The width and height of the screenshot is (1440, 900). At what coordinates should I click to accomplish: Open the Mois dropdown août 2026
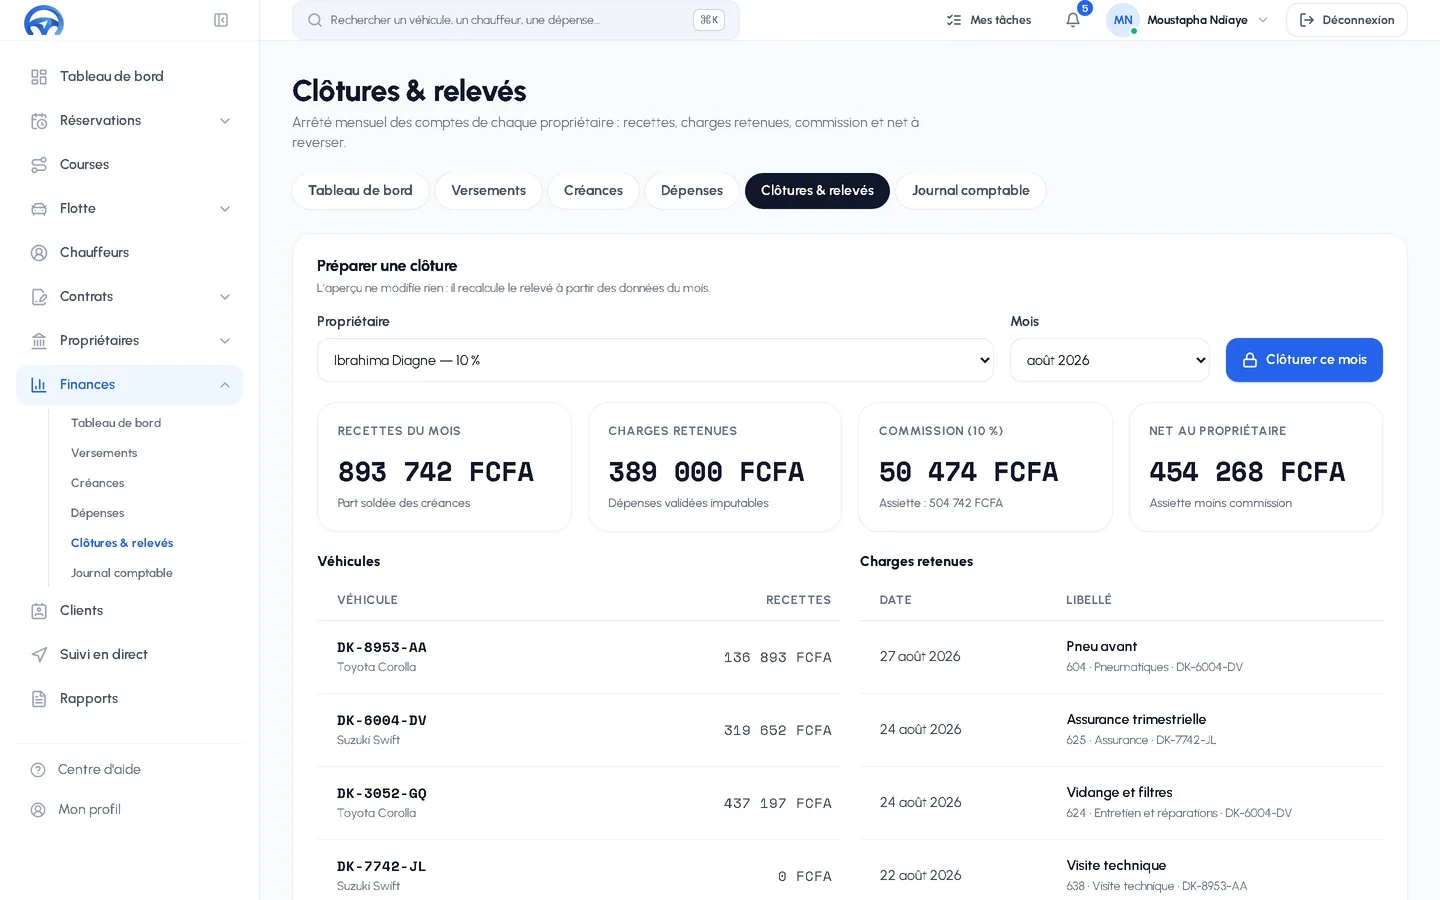click(1110, 360)
